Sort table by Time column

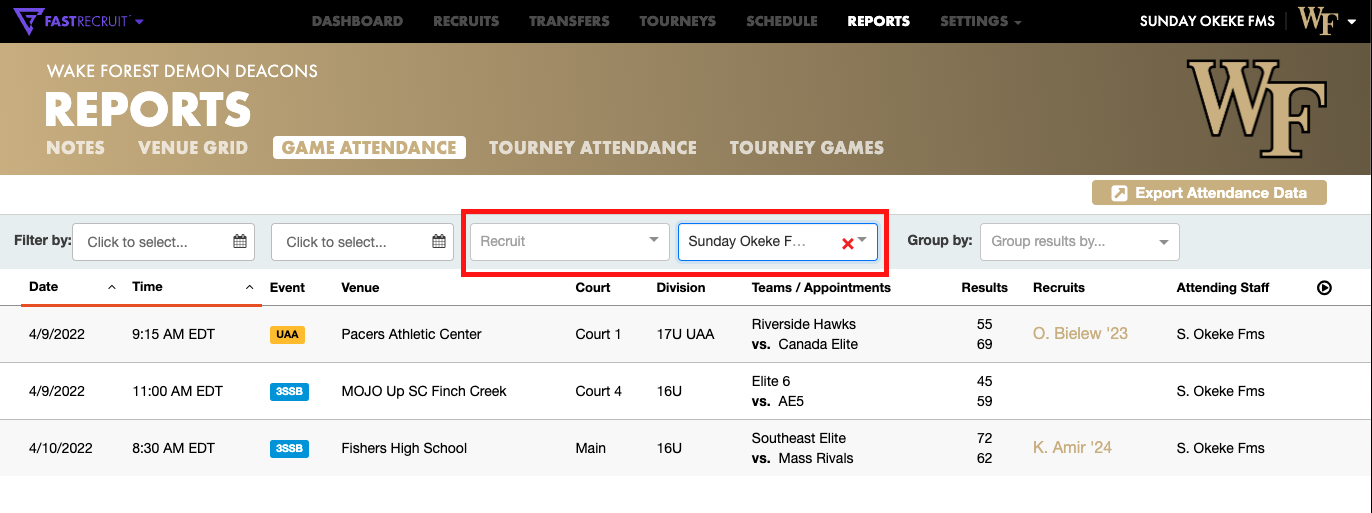(x=147, y=287)
